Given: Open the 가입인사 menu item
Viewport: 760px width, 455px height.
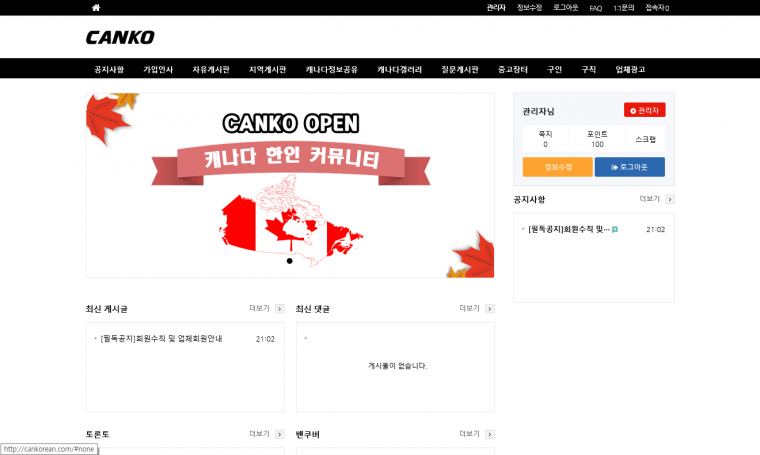Looking at the screenshot, I should pos(158,69).
